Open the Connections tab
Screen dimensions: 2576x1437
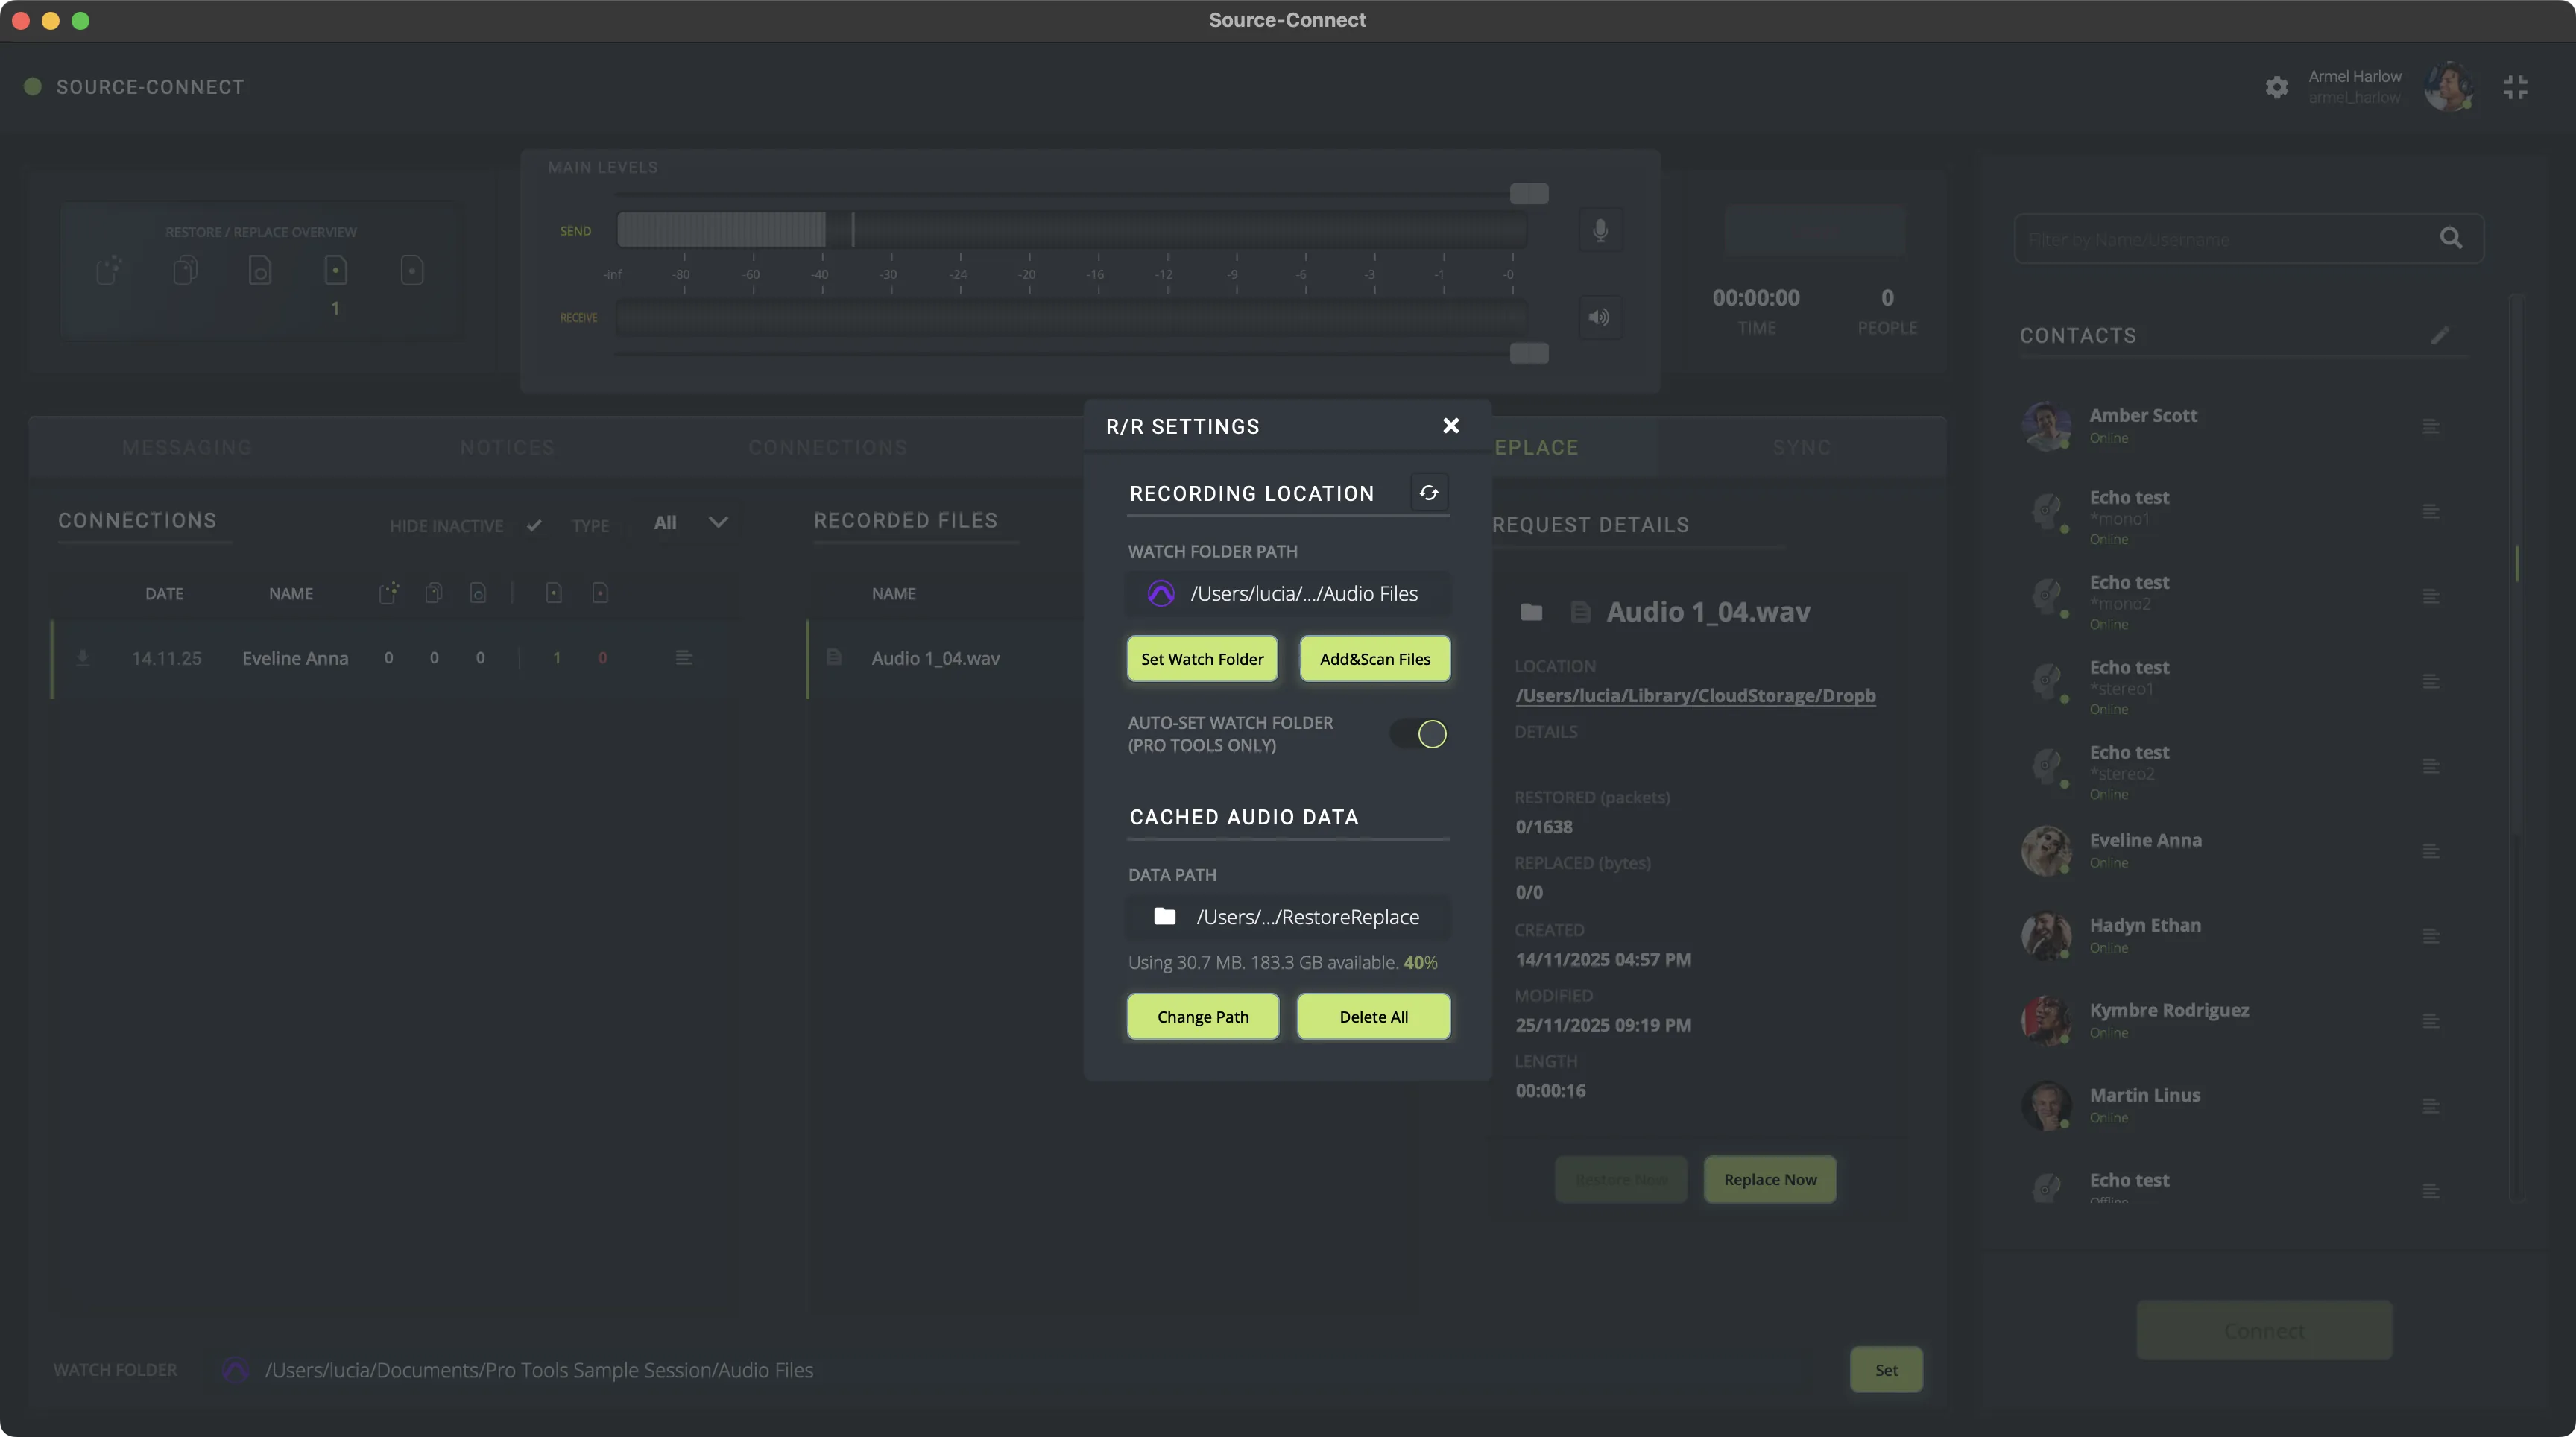point(828,447)
